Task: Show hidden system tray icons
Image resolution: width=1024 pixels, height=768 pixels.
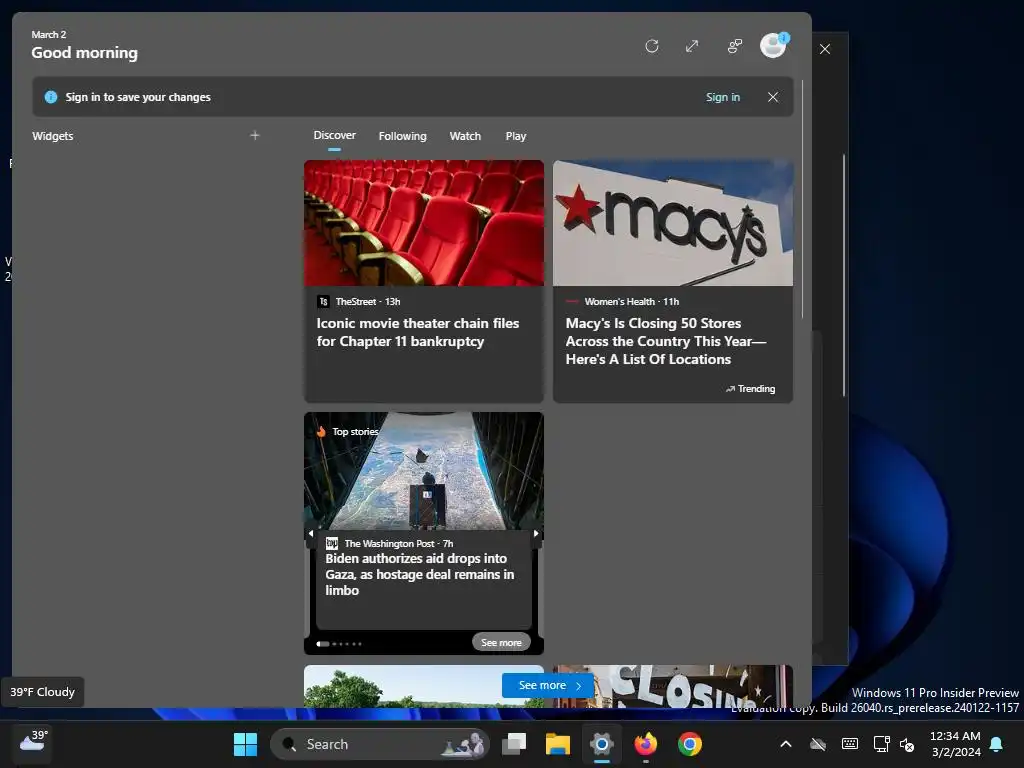Action: 786,744
